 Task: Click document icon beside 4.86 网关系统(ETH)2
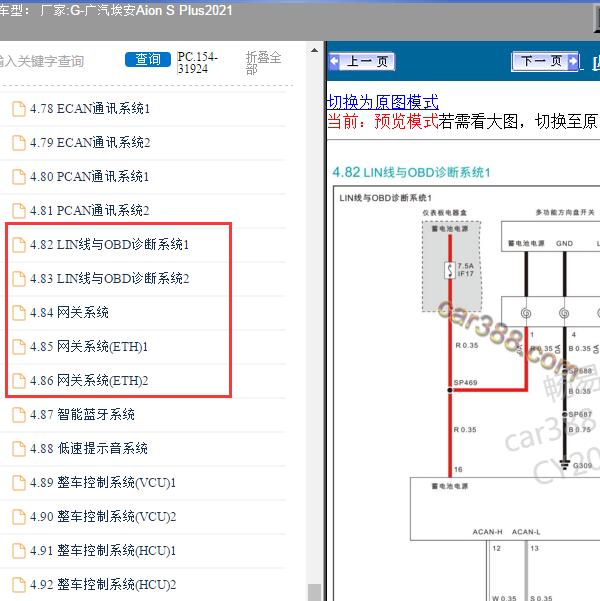(18, 381)
